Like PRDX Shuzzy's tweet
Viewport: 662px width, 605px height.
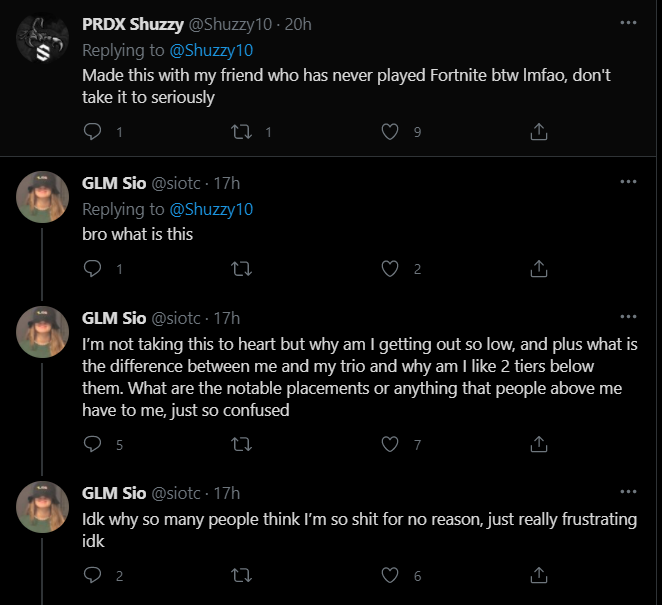pos(391,131)
